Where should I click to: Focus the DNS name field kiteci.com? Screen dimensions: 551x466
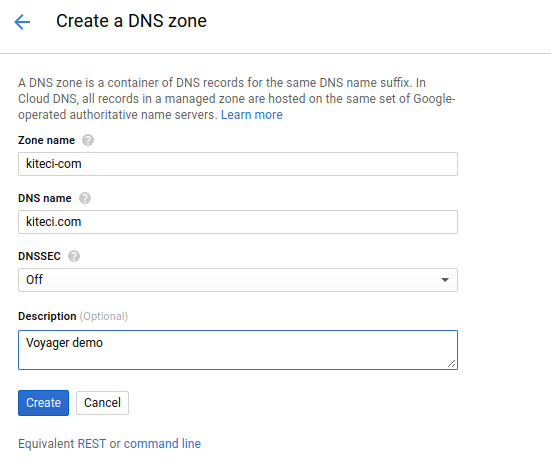tap(238, 222)
